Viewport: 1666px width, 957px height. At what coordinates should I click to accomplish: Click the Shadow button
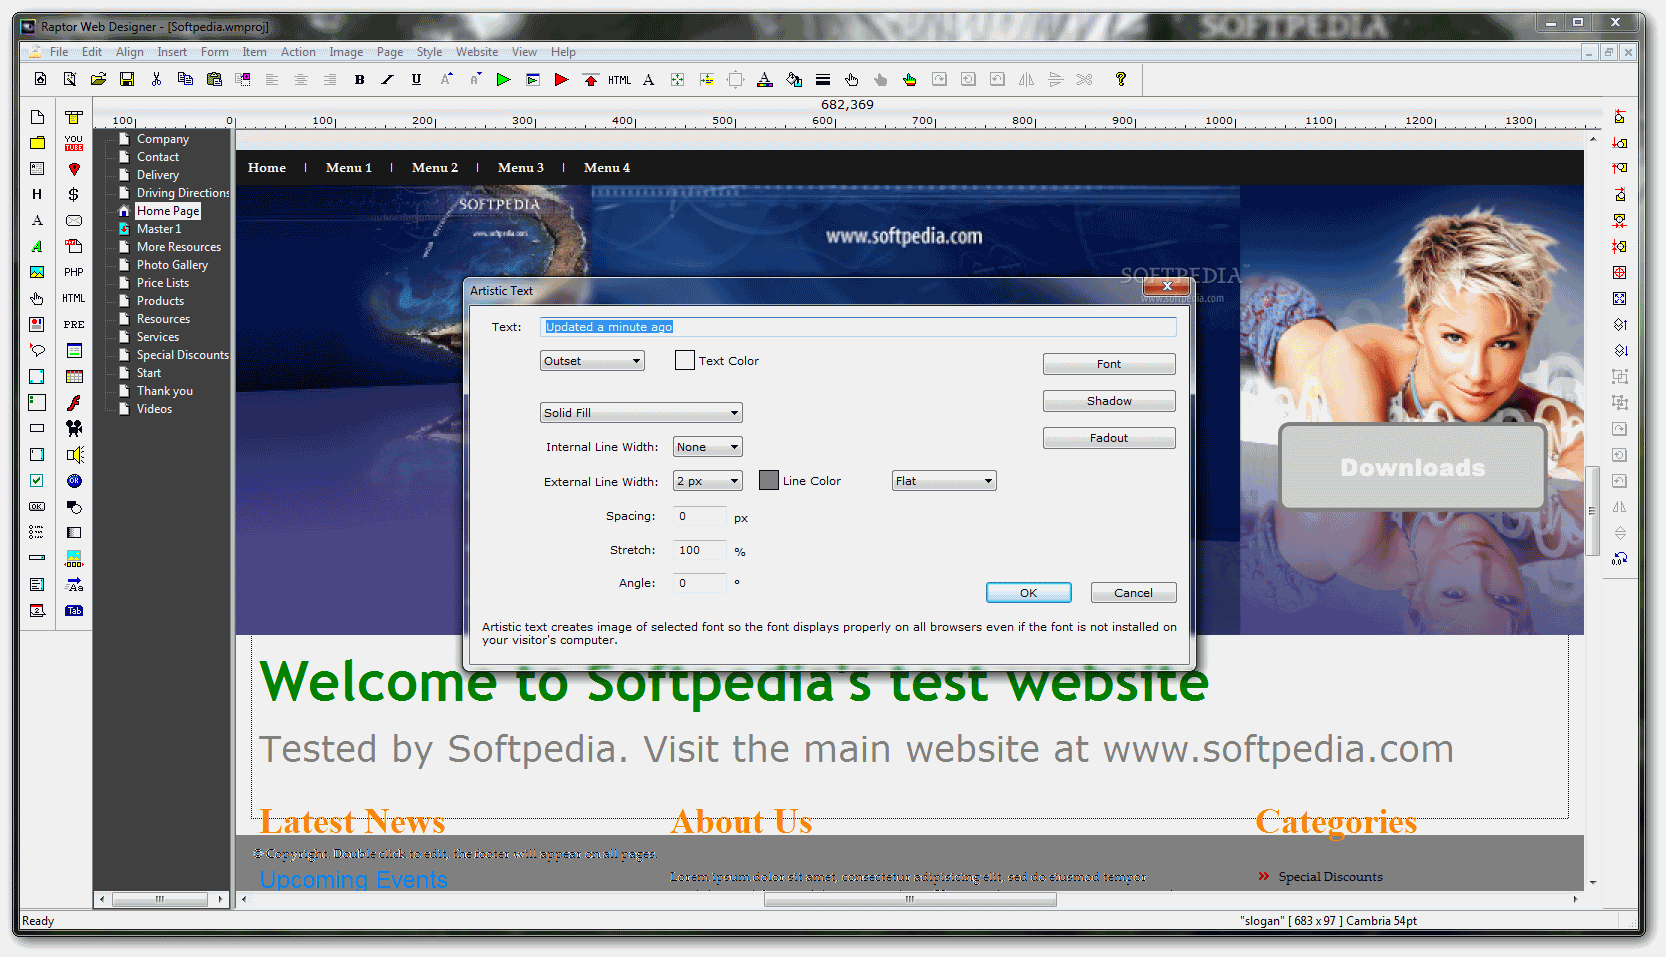[1109, 401]
